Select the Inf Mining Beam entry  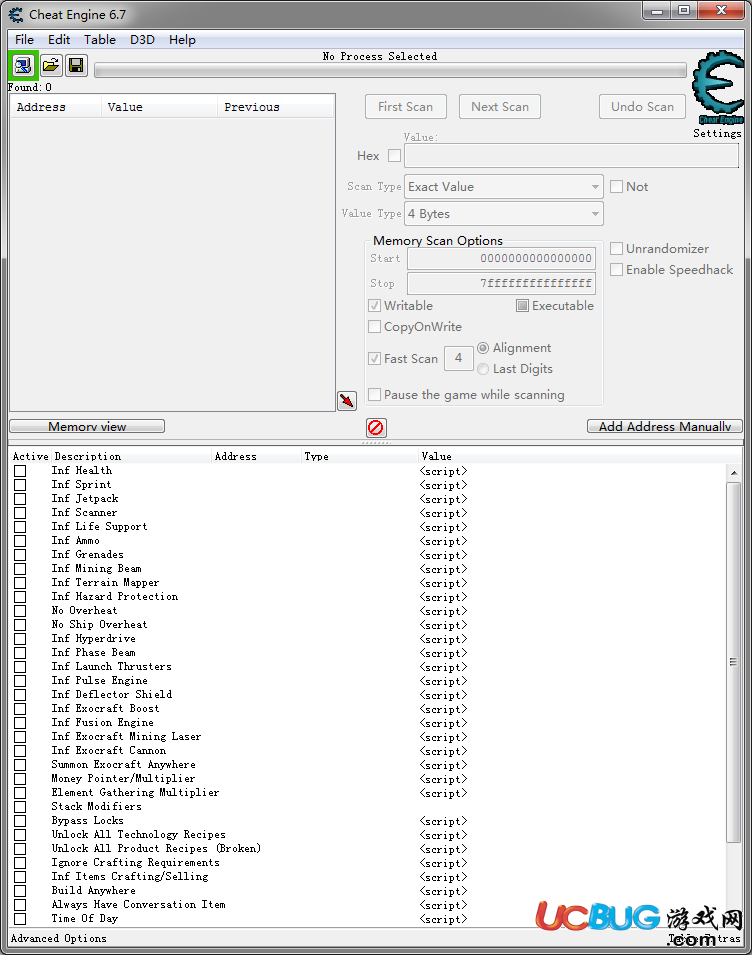pos(96,569)
